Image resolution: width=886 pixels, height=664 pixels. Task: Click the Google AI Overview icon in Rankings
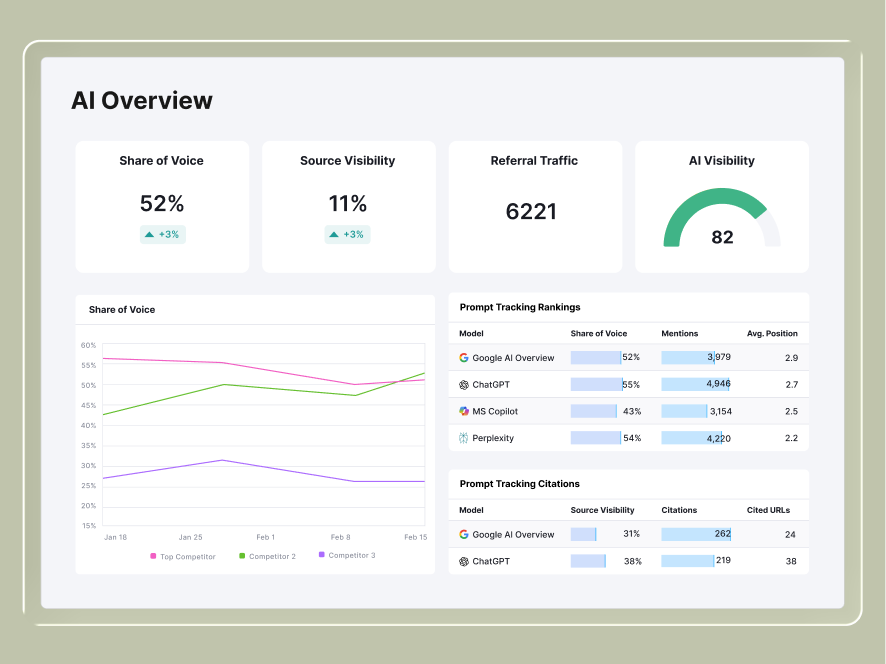(463, 357)
